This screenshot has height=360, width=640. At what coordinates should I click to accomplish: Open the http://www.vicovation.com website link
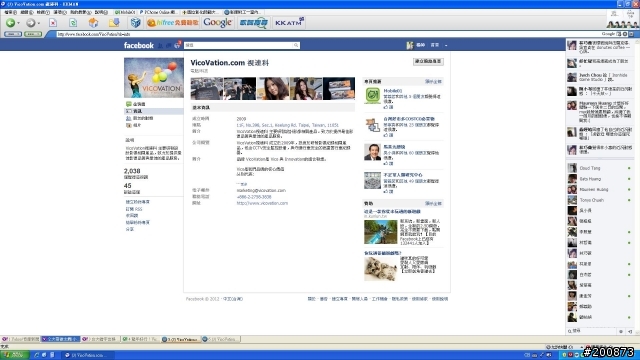tap(262, 203)
